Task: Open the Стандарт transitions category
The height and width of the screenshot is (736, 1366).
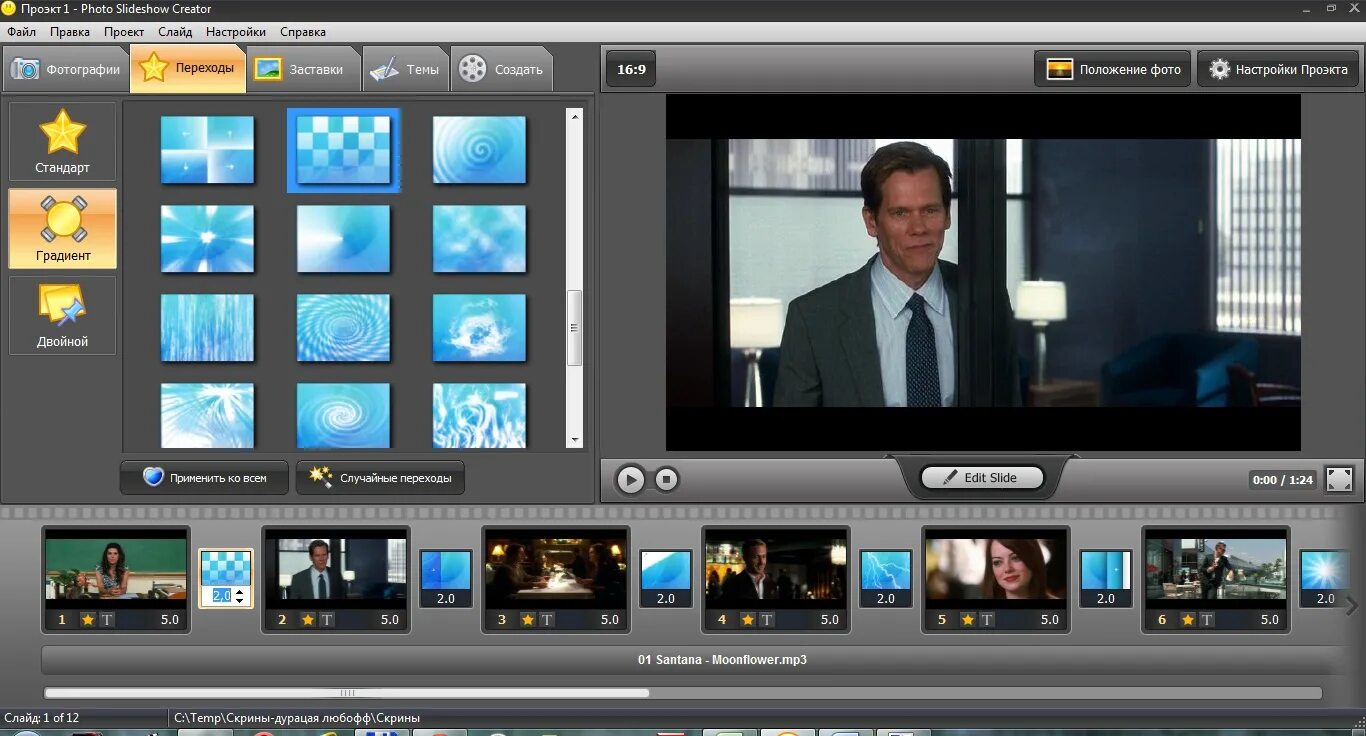Action: 63,142
